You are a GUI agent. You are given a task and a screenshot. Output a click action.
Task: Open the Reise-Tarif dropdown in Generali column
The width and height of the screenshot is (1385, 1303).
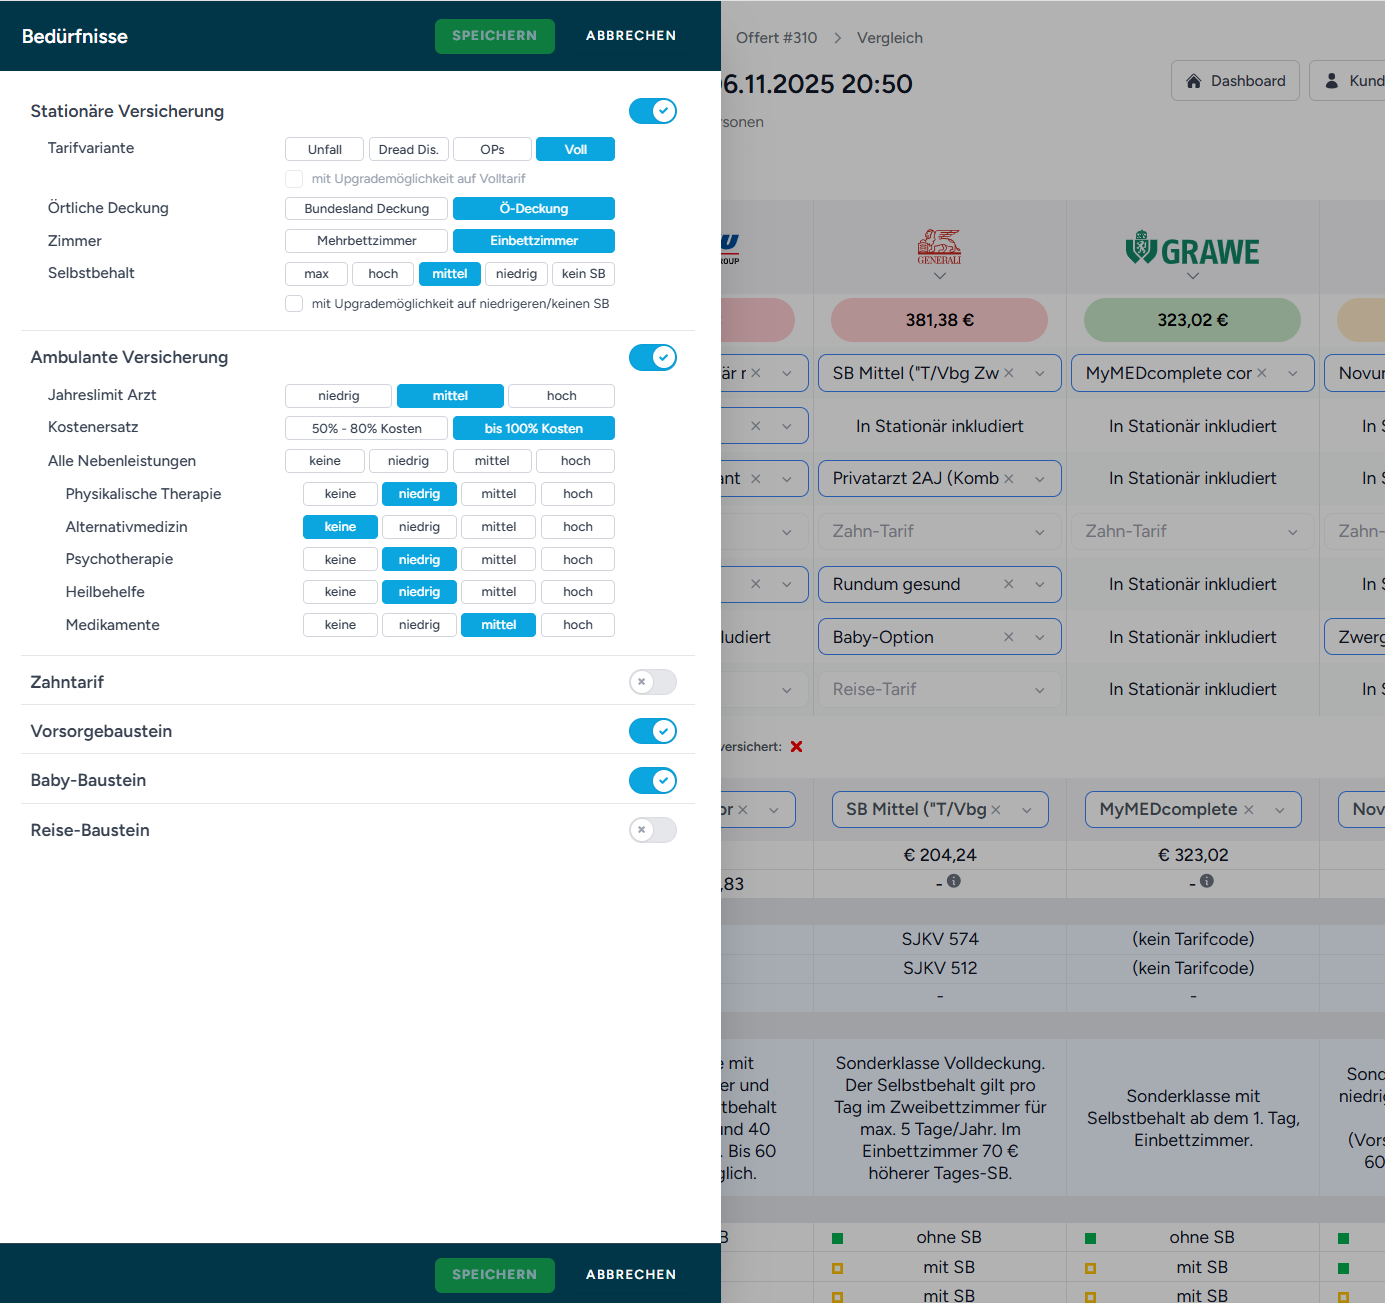coord(1039,690)
